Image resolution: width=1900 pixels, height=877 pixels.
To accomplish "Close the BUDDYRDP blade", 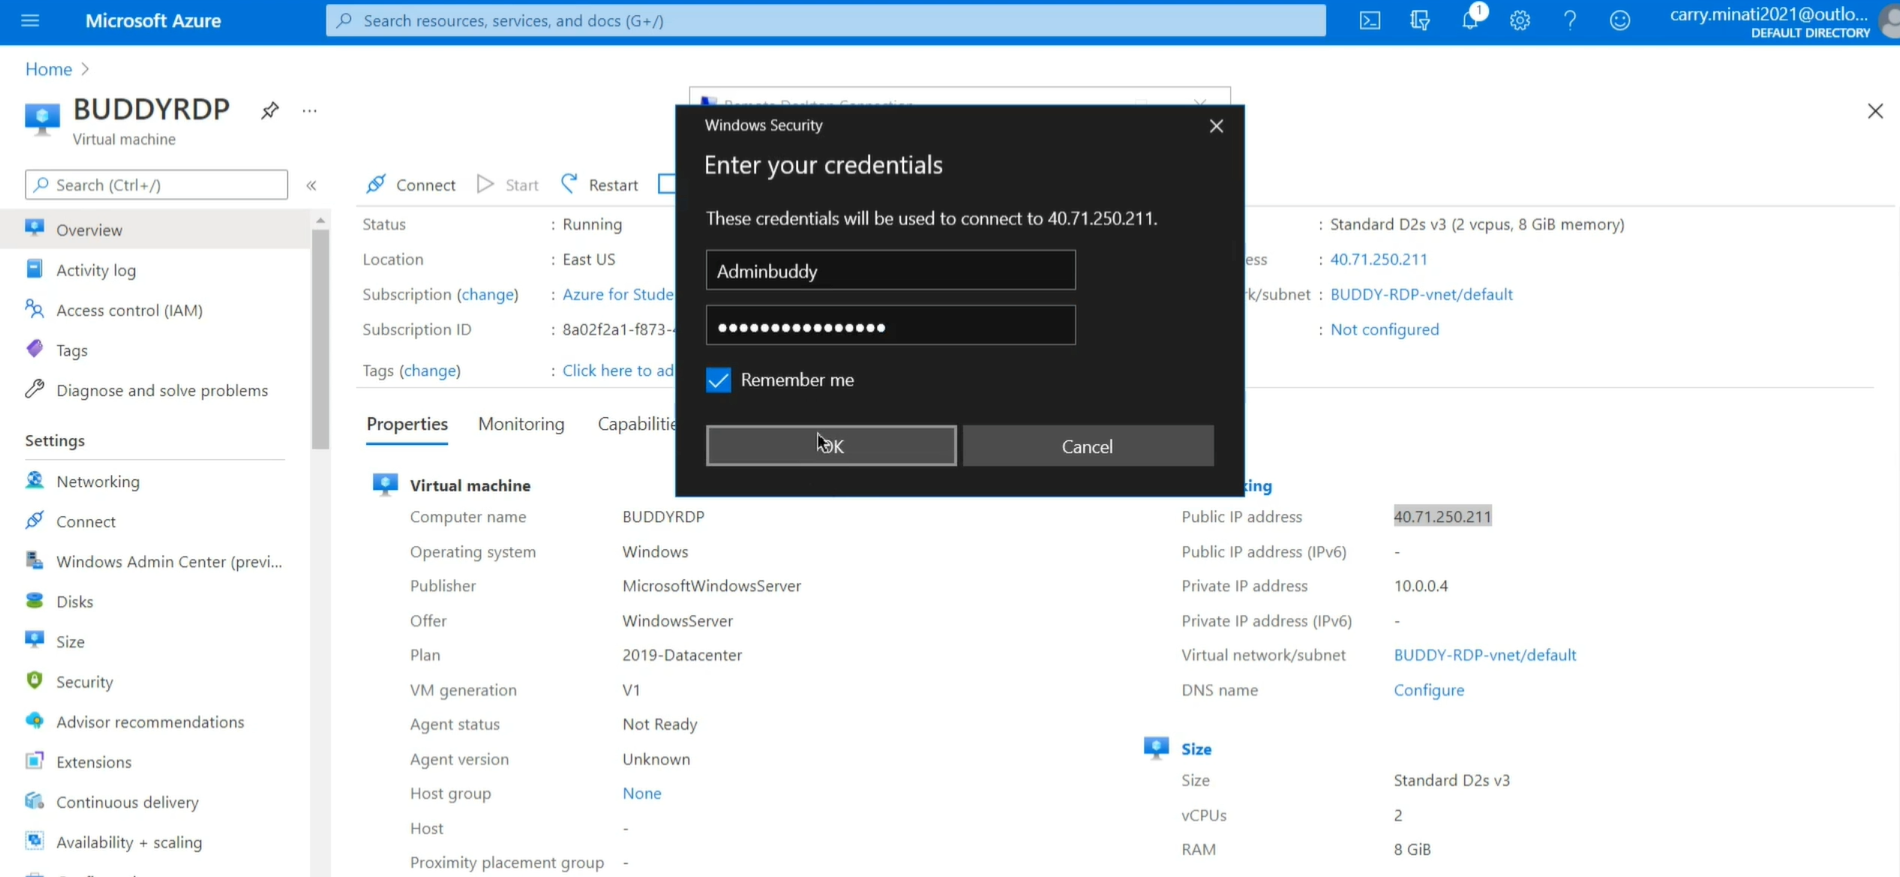I will click(1875, 111).
